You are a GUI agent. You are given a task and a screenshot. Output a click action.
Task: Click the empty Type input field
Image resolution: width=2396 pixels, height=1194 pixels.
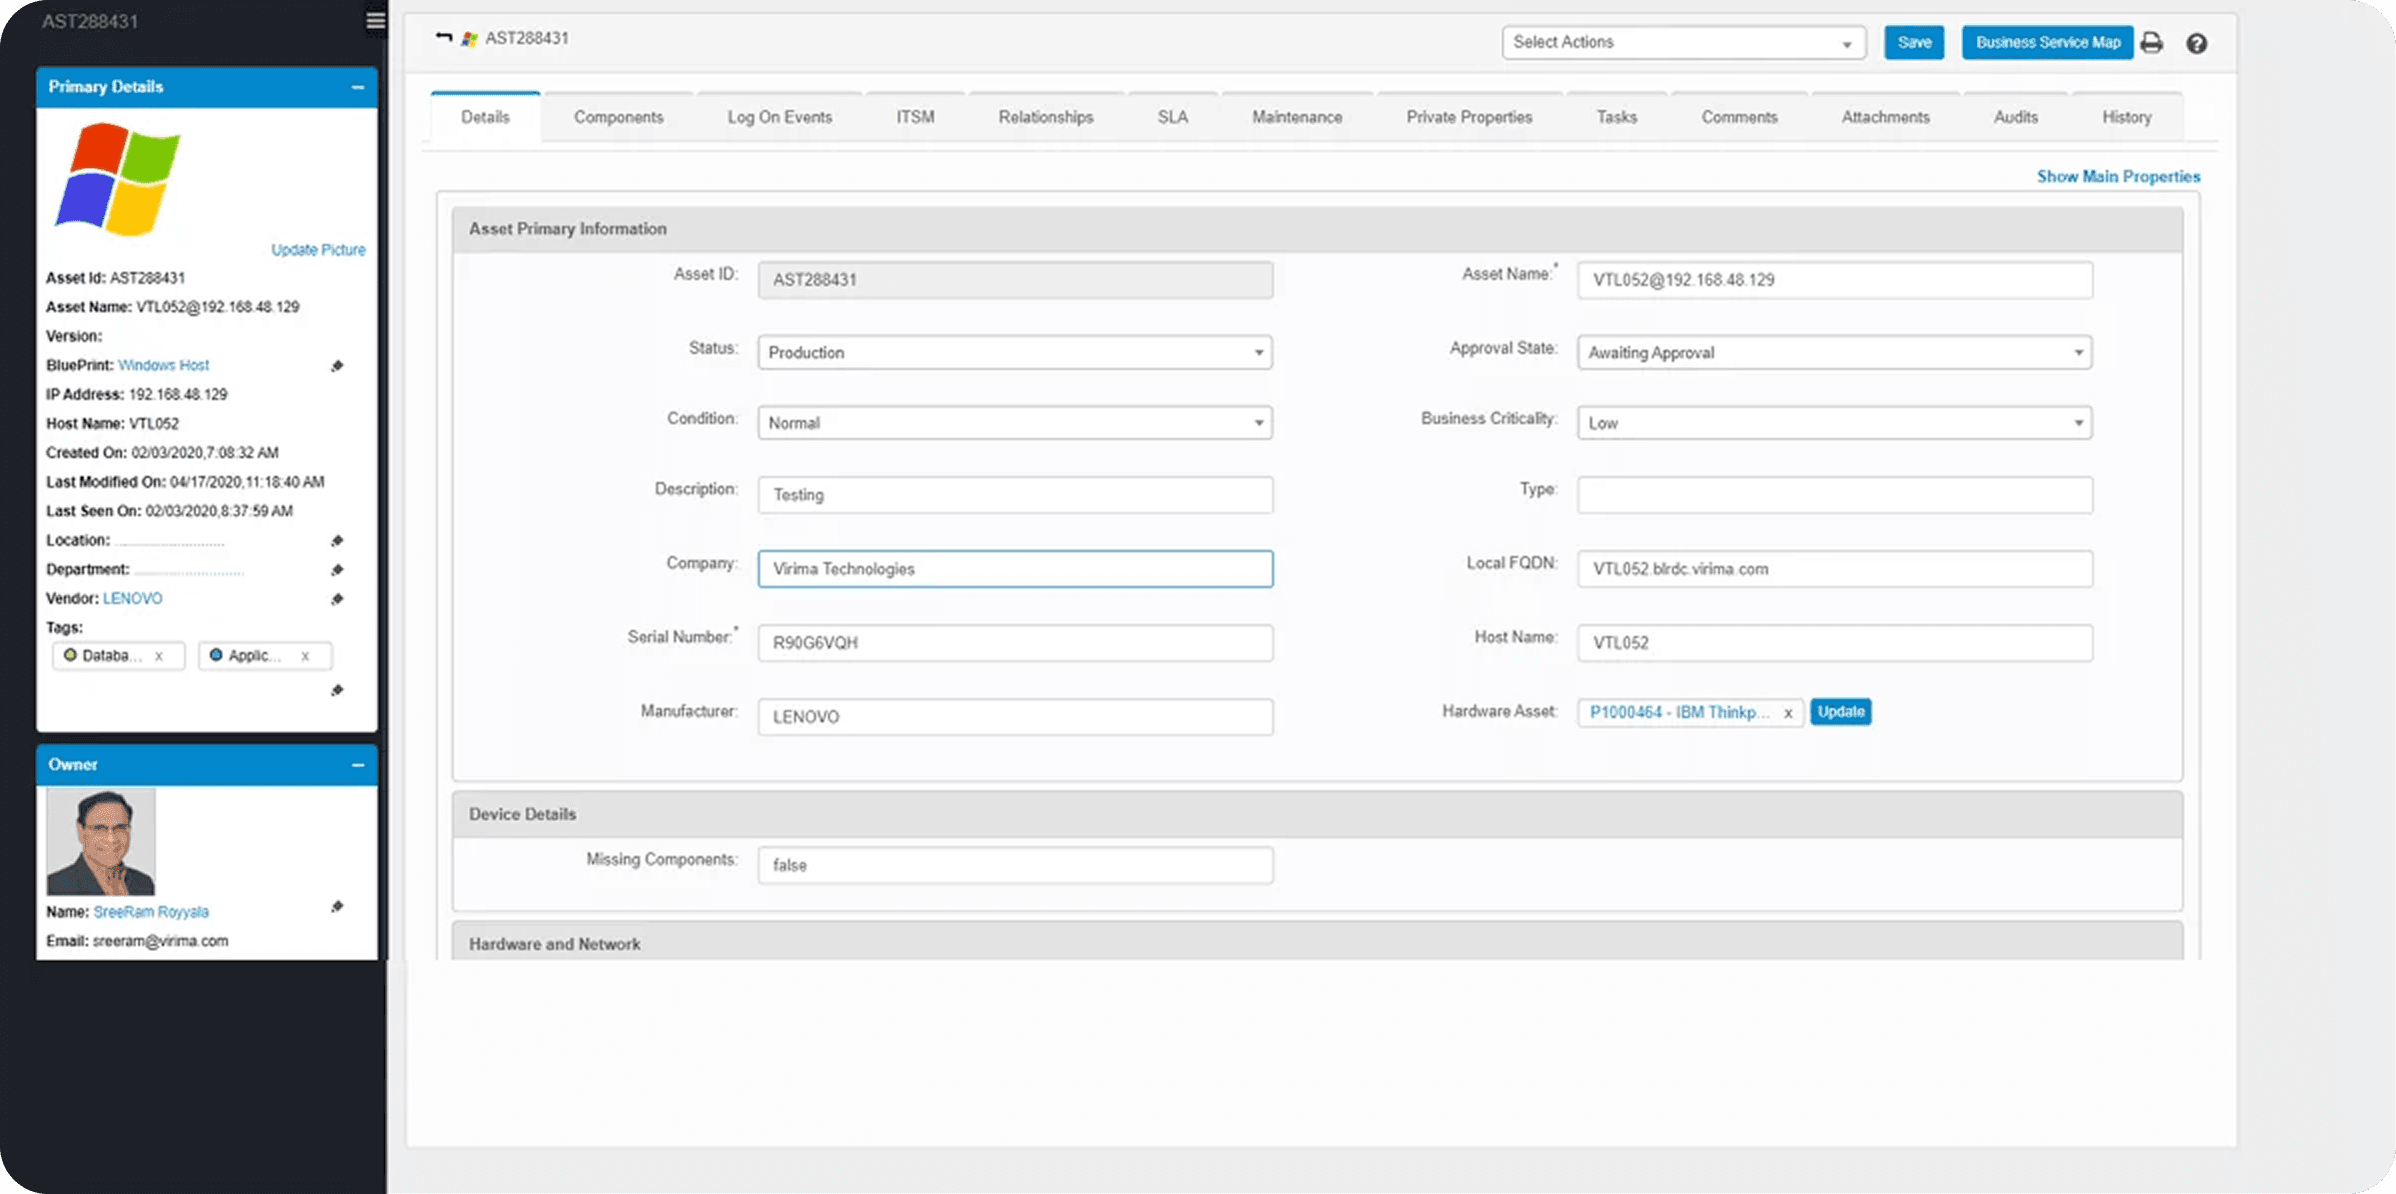pyautogui.click(x=1835, y=495)
